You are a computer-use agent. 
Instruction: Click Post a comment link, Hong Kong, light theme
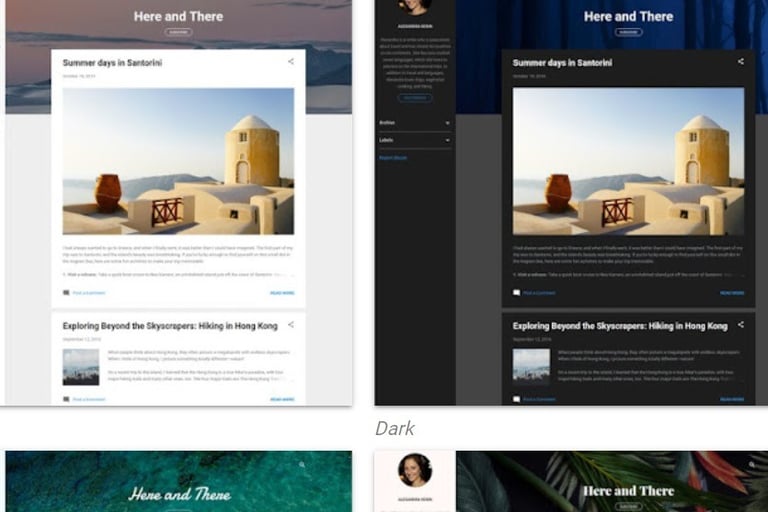pyautogui.click(x=89, y=399)
